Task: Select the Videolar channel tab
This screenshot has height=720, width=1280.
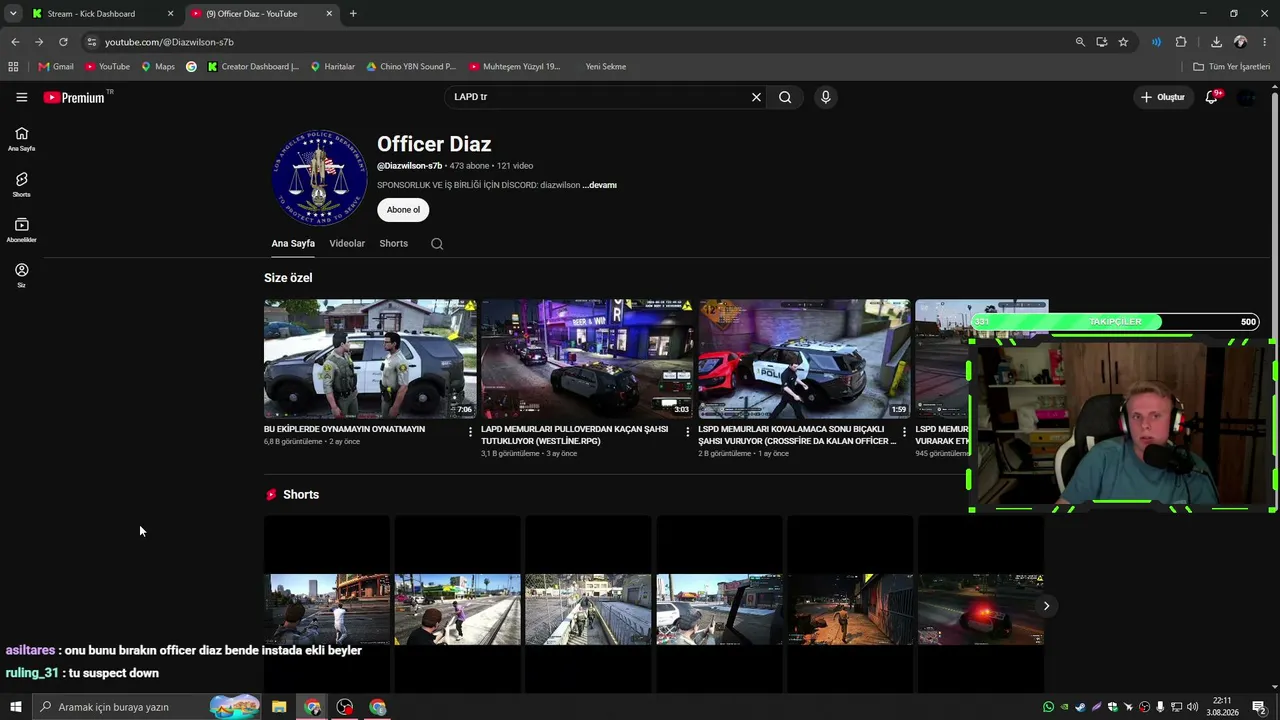Action: [x=347, y=243]
